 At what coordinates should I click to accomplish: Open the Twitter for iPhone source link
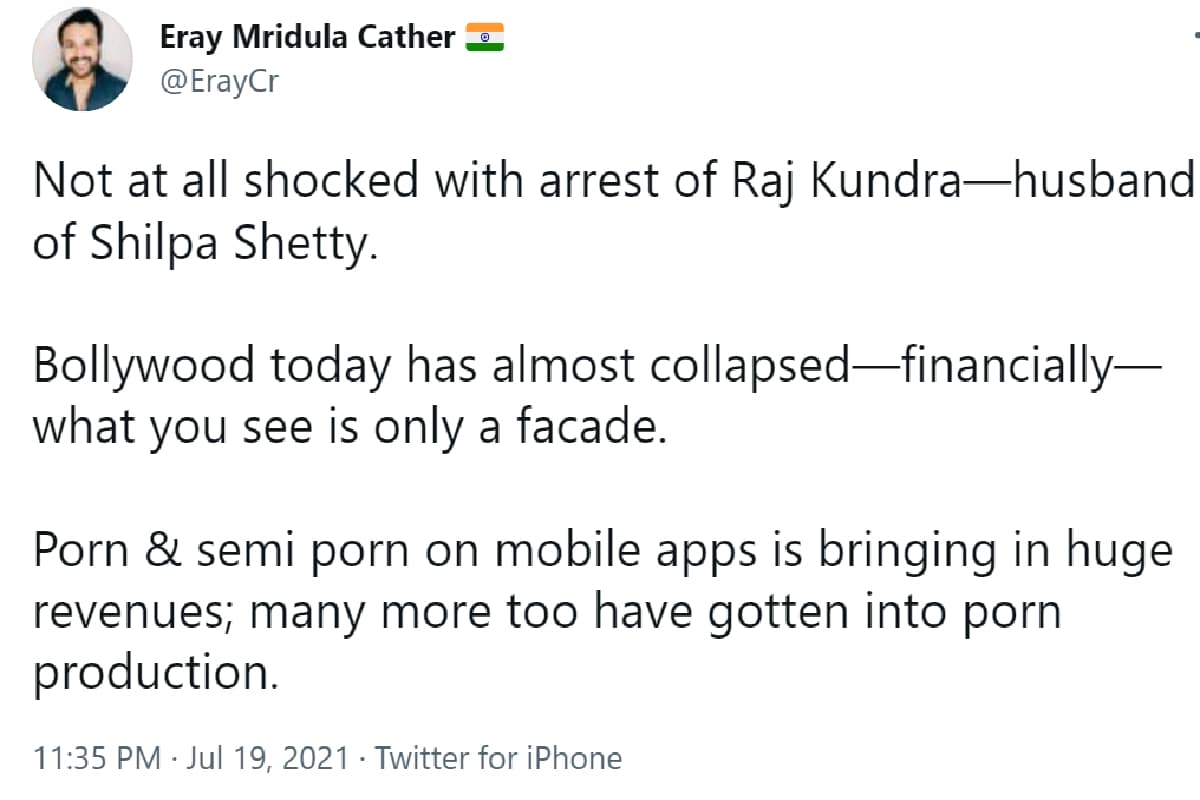coord(498,758)
